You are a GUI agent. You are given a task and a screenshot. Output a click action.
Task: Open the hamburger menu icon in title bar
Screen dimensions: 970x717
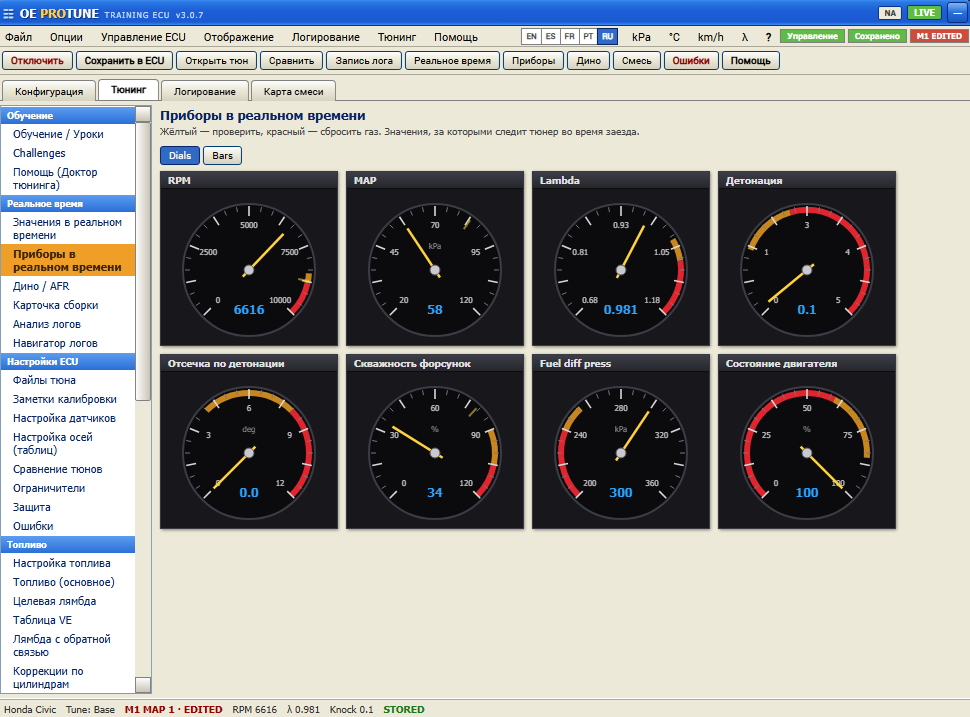[x=9, y=14]
